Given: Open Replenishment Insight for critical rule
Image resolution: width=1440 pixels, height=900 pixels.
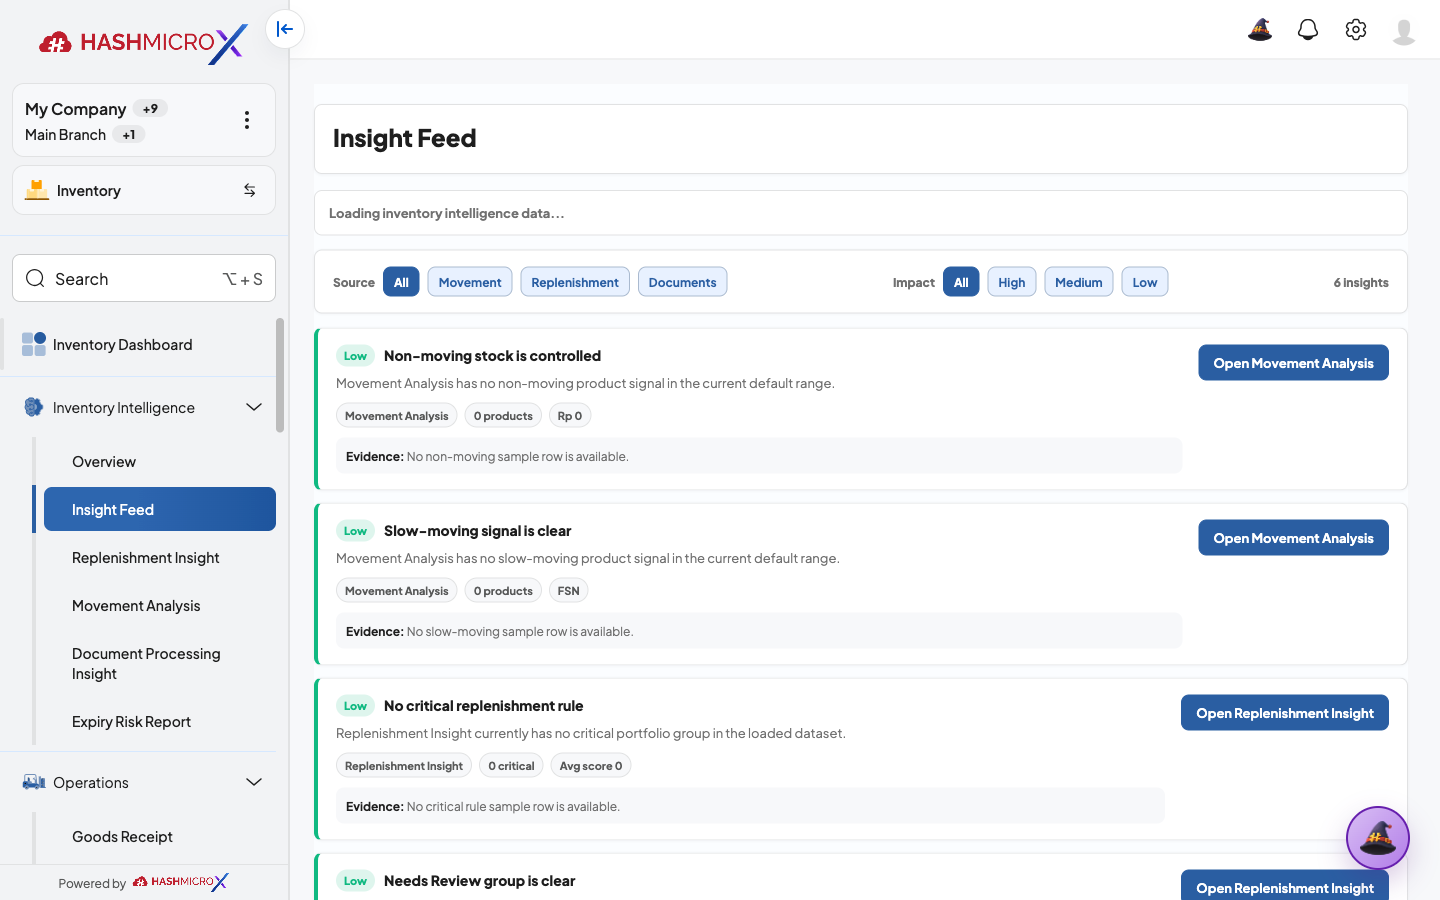Looking at the screenshot, I should 1285,713.
